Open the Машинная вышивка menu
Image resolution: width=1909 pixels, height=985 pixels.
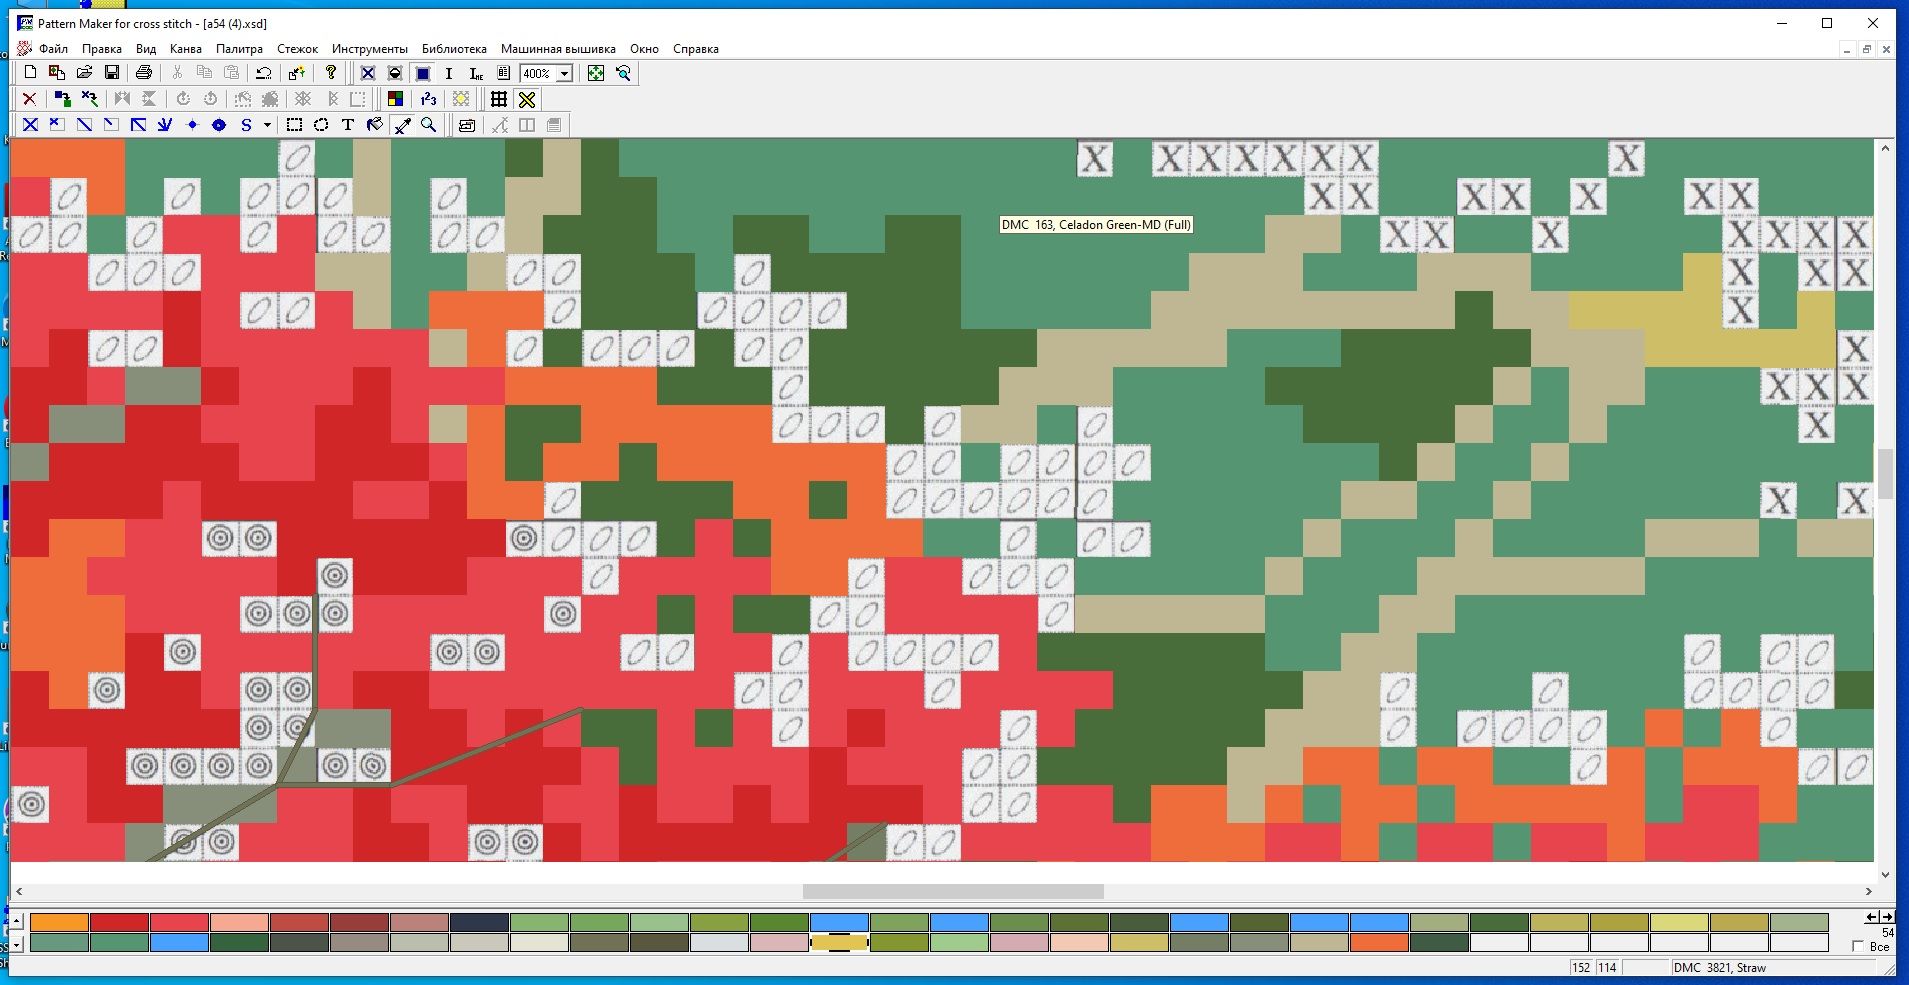pos(557,49)
